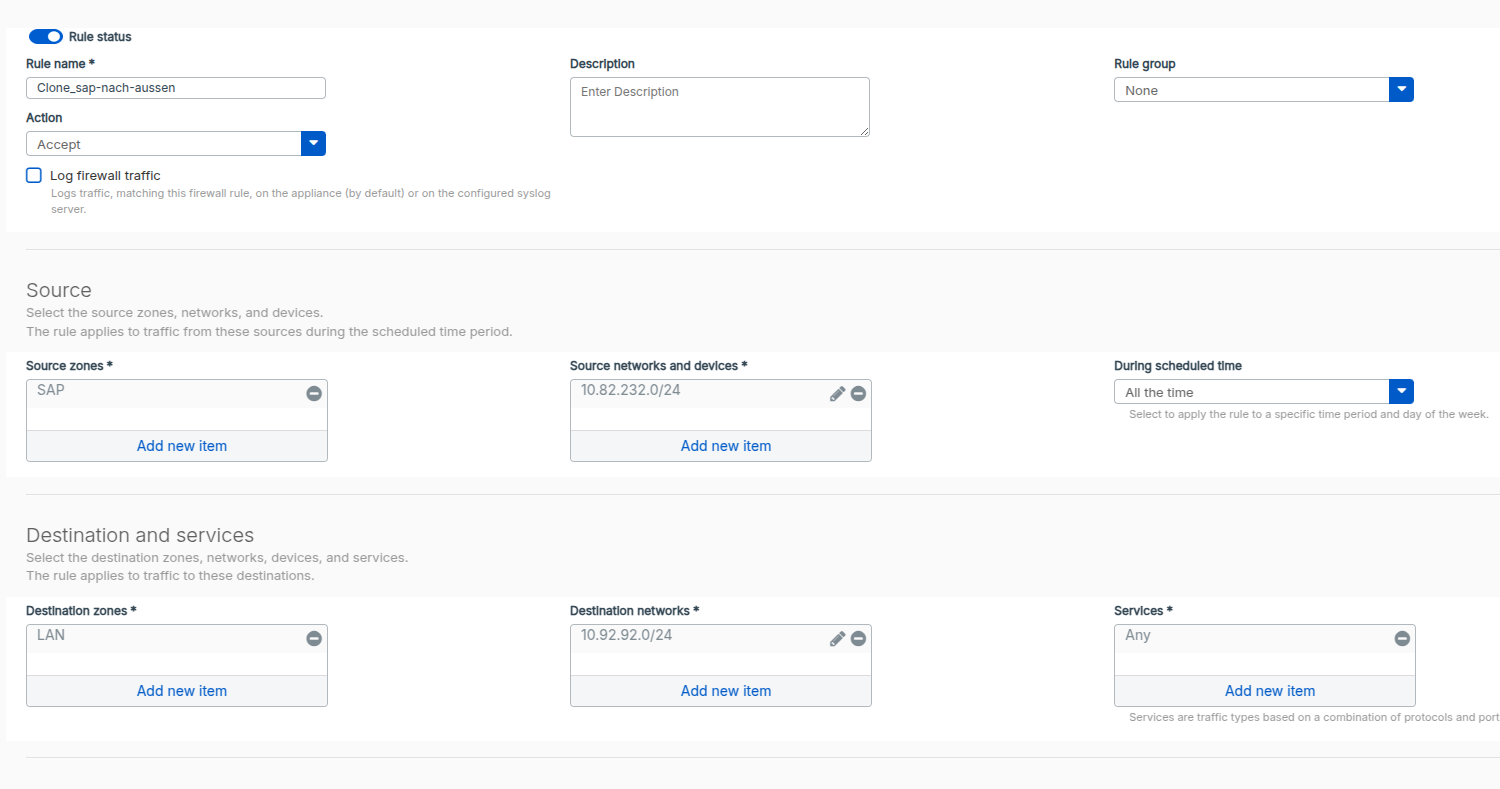This screenshot has width=1500, height=789.
Task: Remove LAN from destination zones
Action: [x=314, y=639]
